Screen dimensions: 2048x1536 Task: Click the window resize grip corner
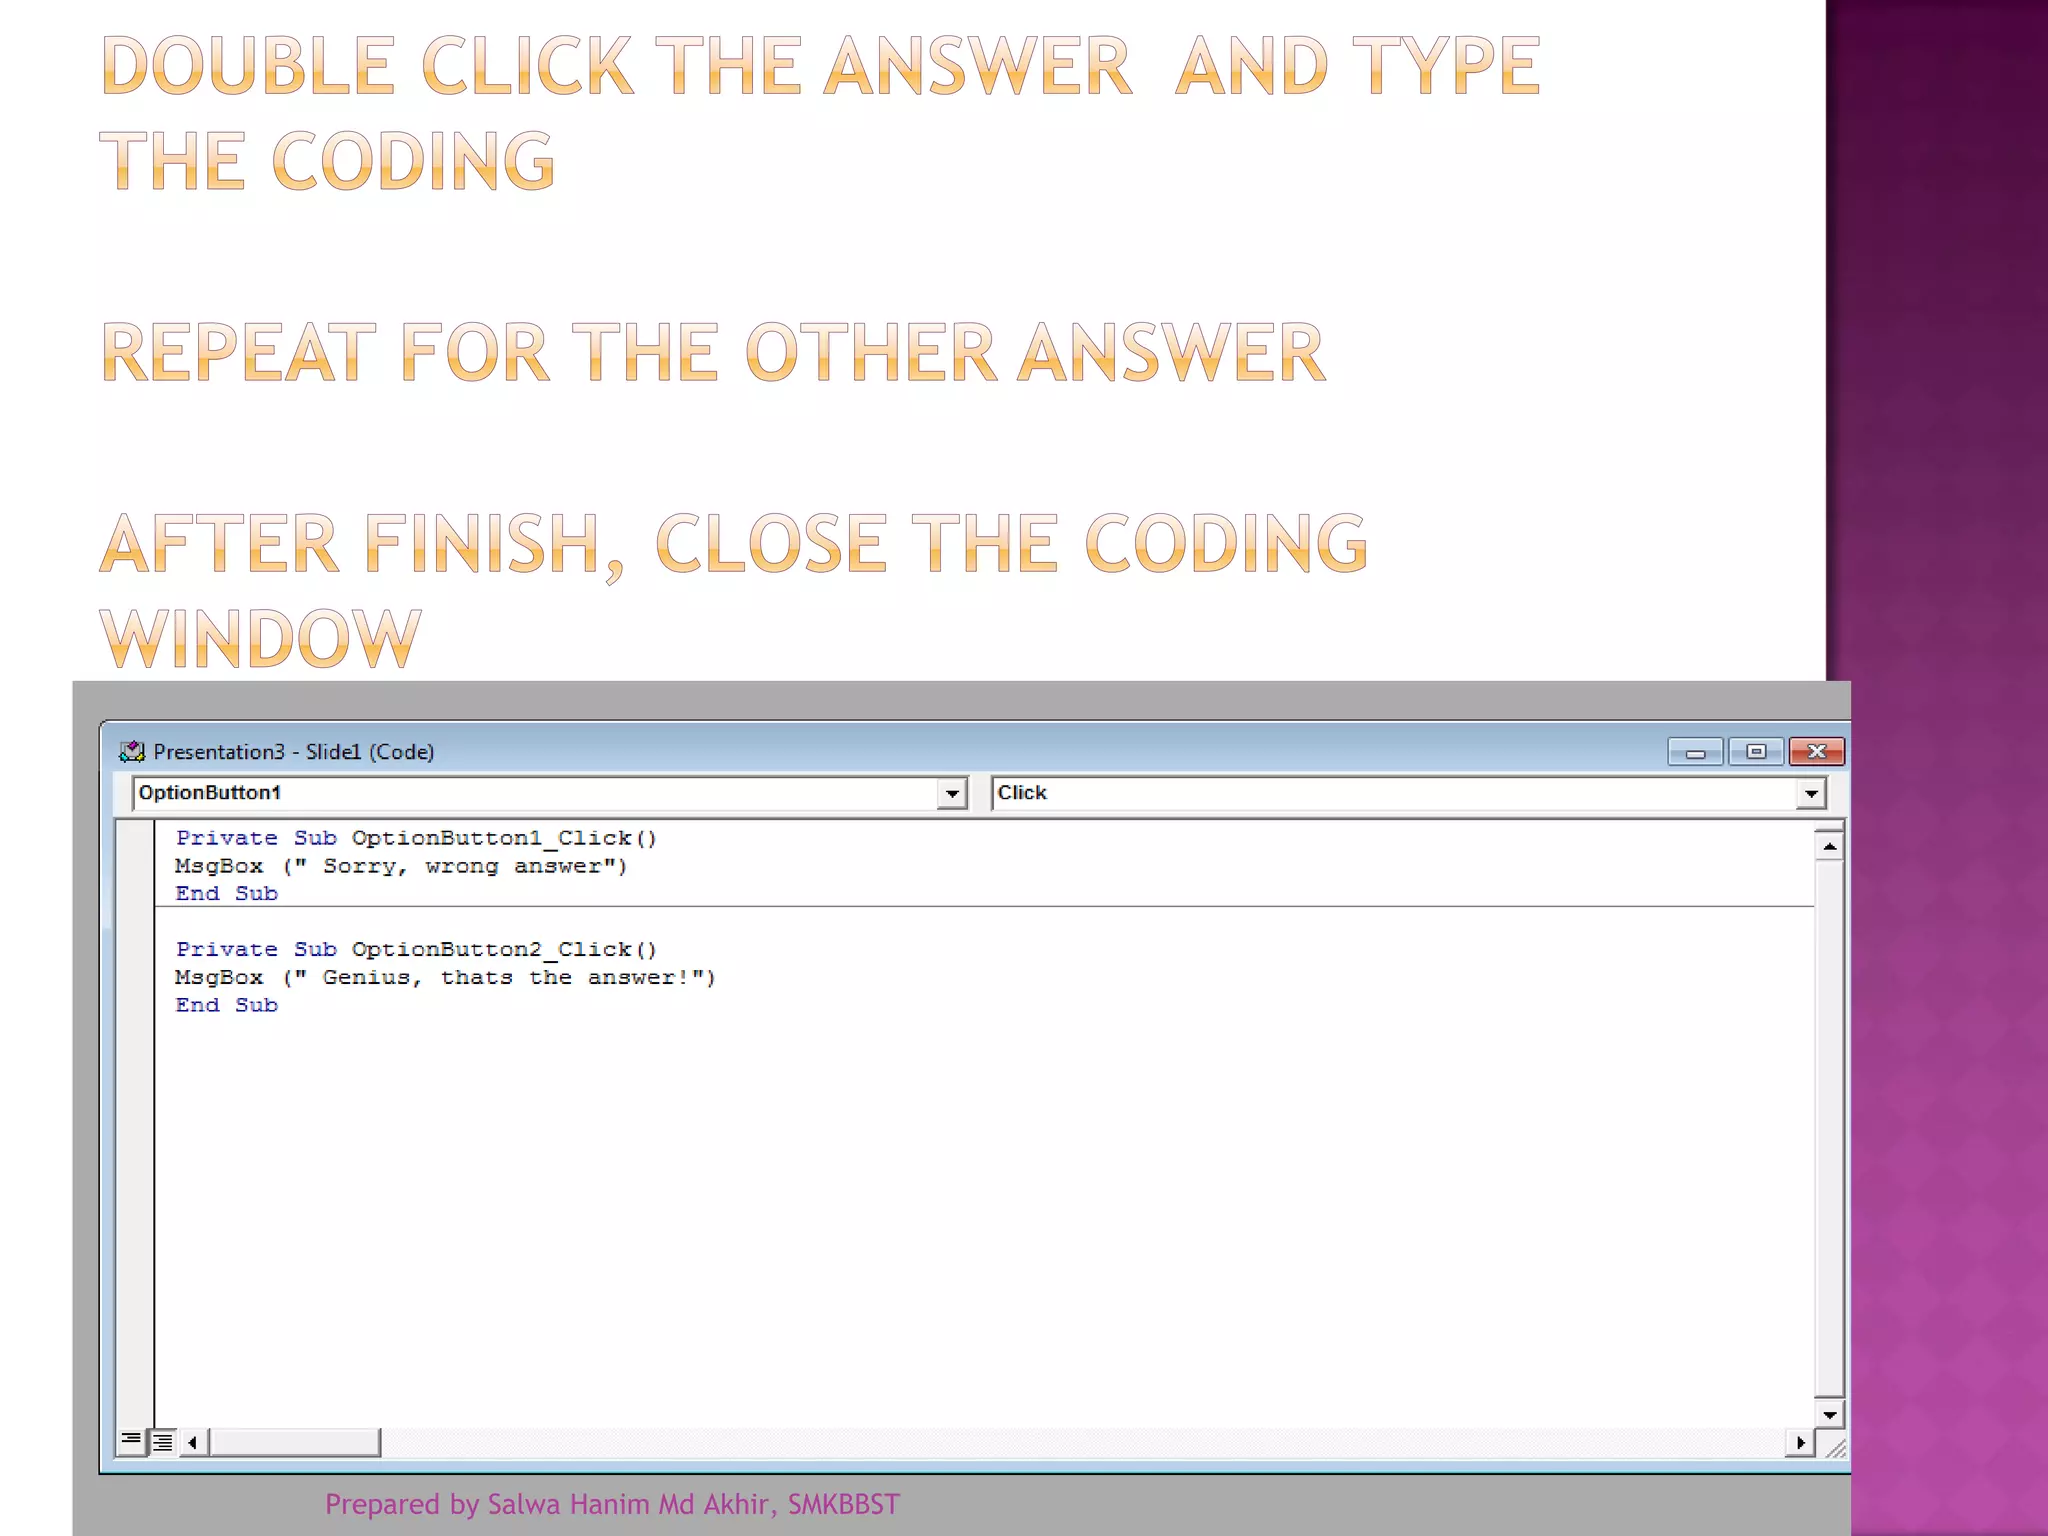[x=1835, y=1447]
